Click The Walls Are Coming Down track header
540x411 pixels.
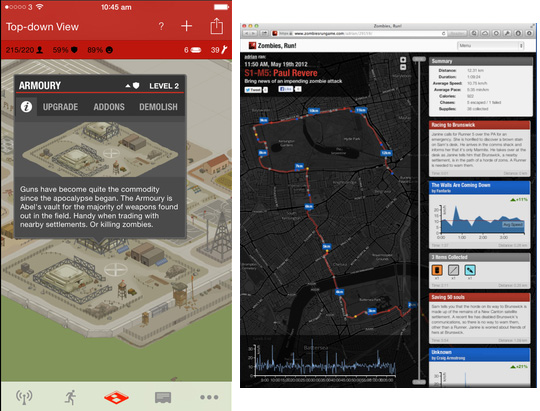tap(479, 187)
